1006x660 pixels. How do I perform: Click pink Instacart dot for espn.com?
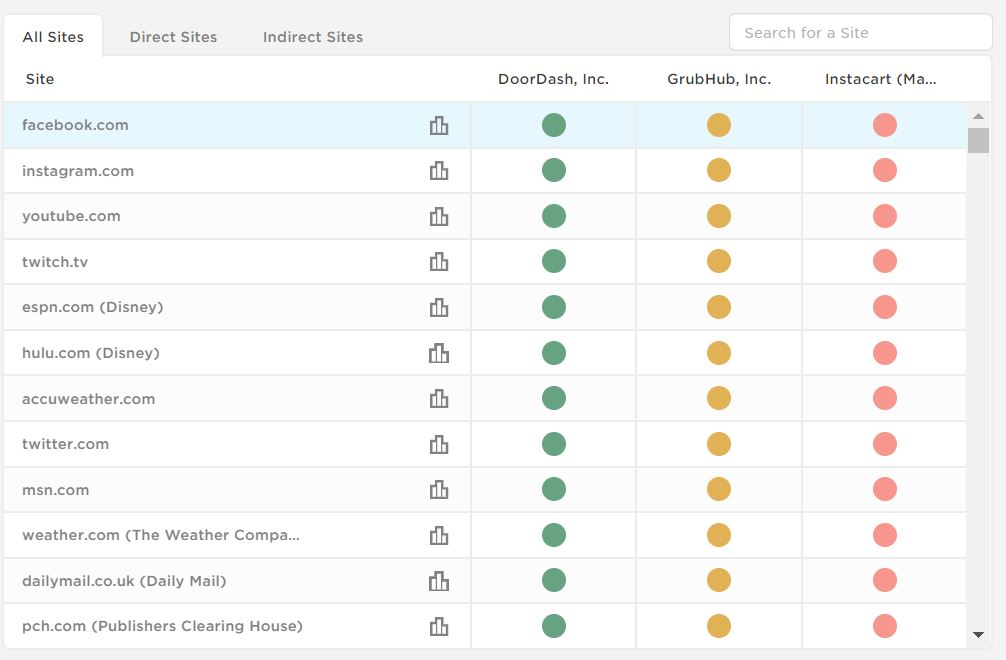point(885,307)
